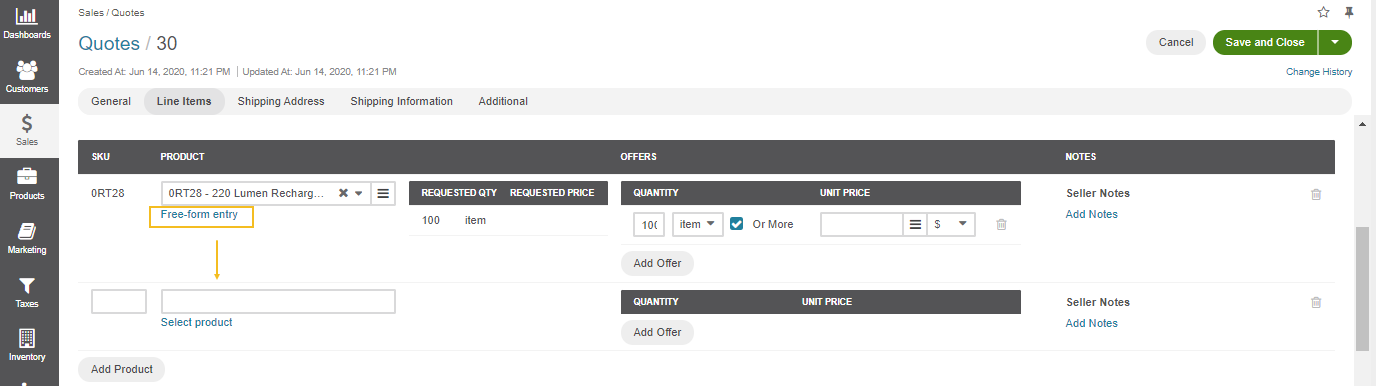
Task: Switch to the Additional tab
Action: [503, 101]
